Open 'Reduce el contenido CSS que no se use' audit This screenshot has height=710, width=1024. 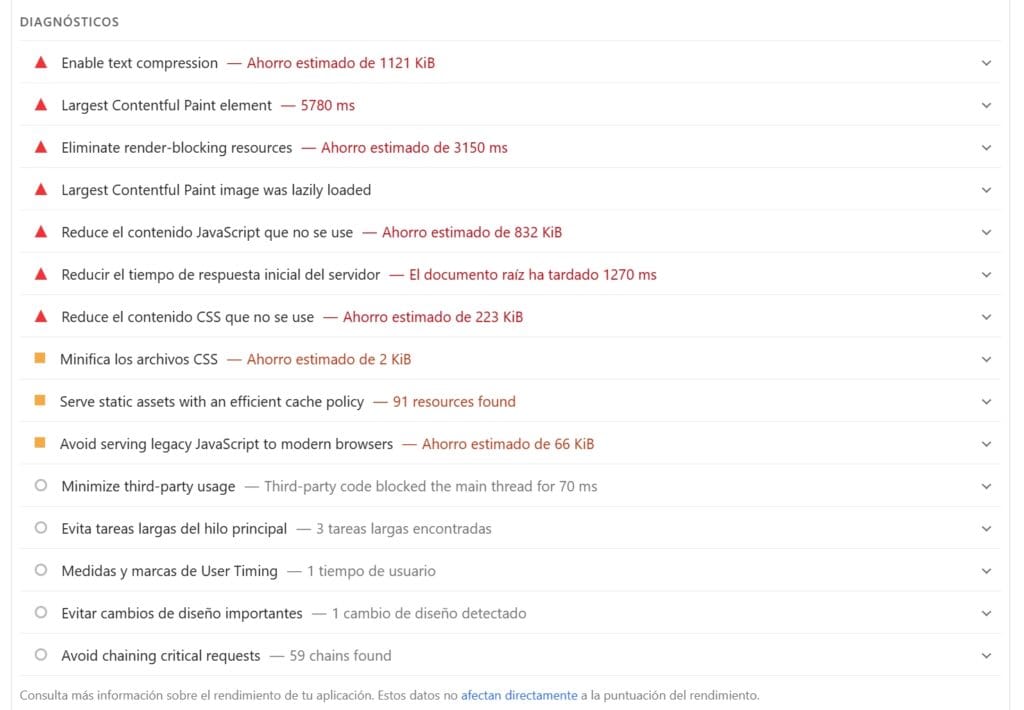coord(187,317)
